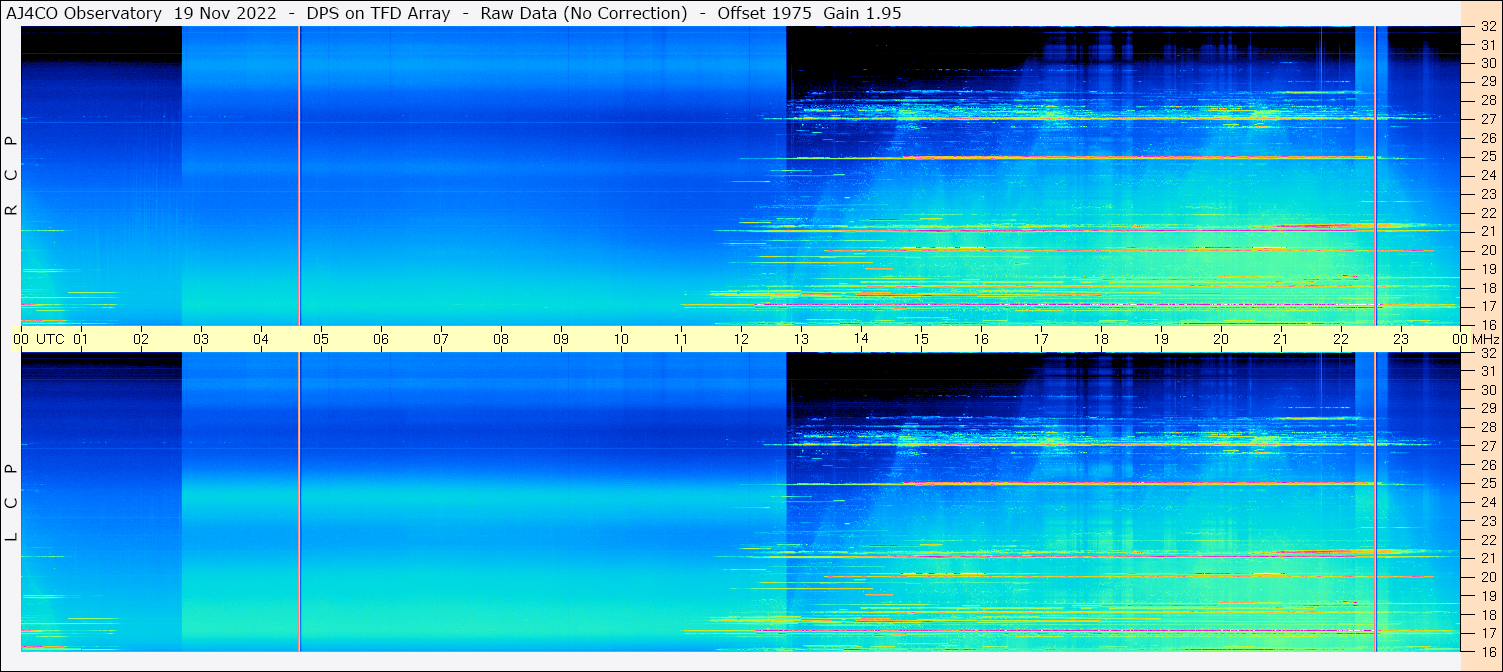This screenshot has height=672, width=1503.
Task: Click the vertical spike near 22:35 UTC in the LCP panel
Action: coord(1375,502)
